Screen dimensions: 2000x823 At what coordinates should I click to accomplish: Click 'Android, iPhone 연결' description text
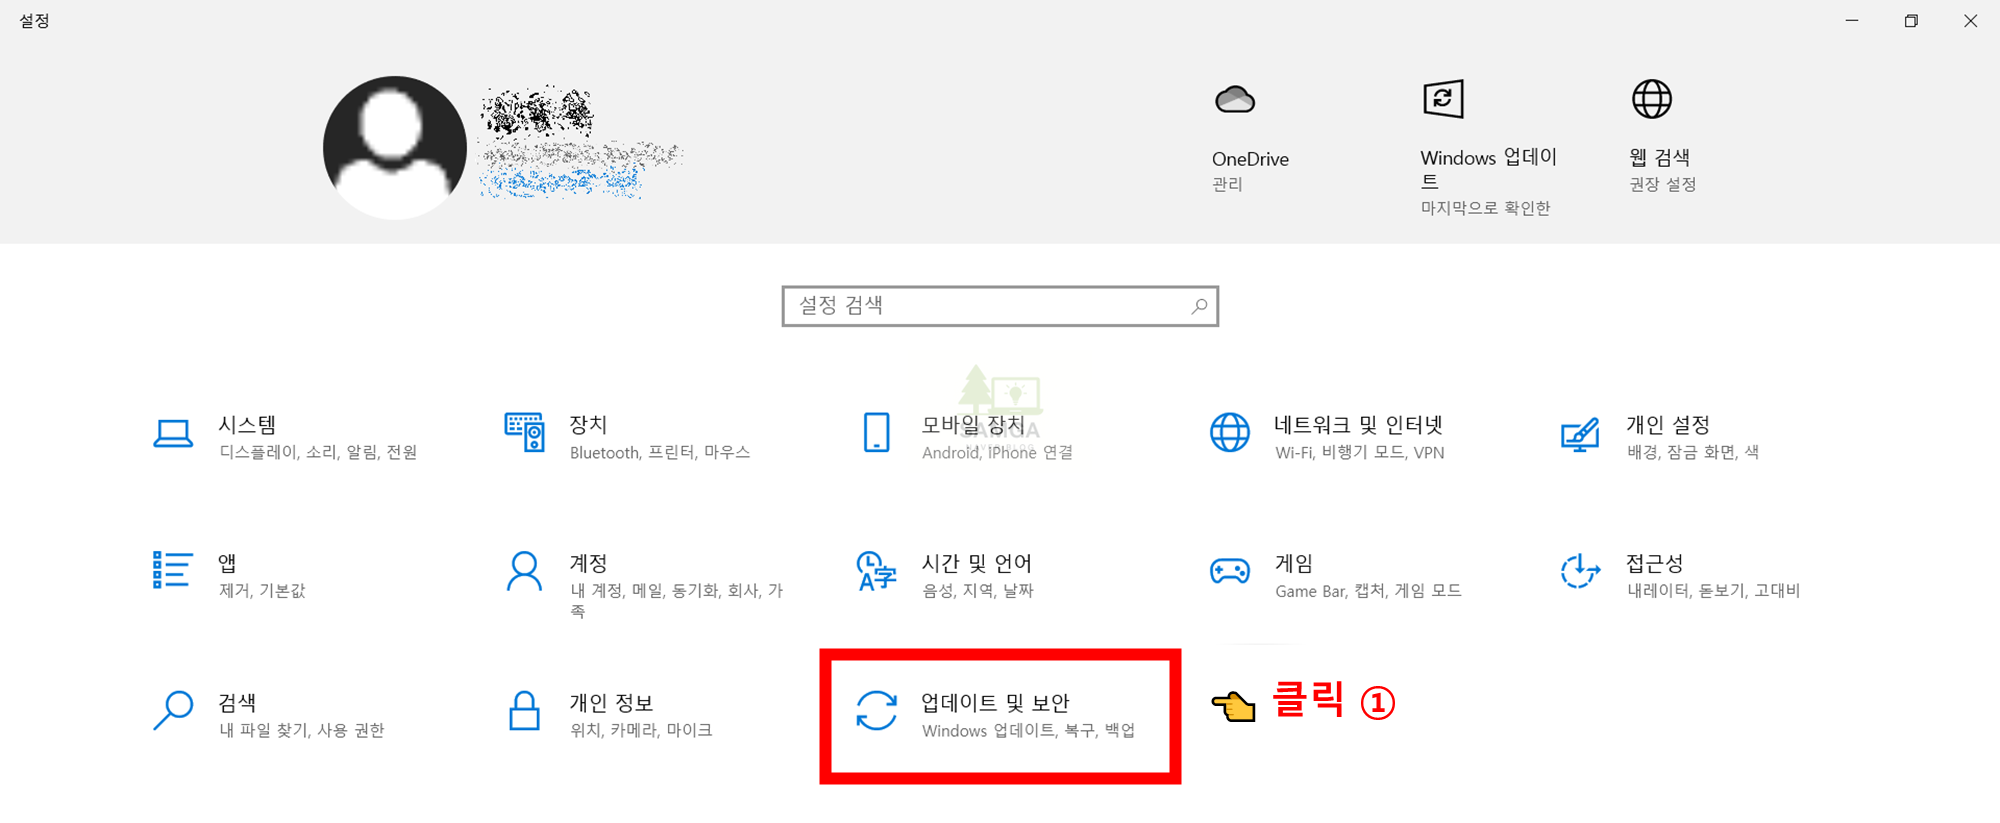coord(997,452)
